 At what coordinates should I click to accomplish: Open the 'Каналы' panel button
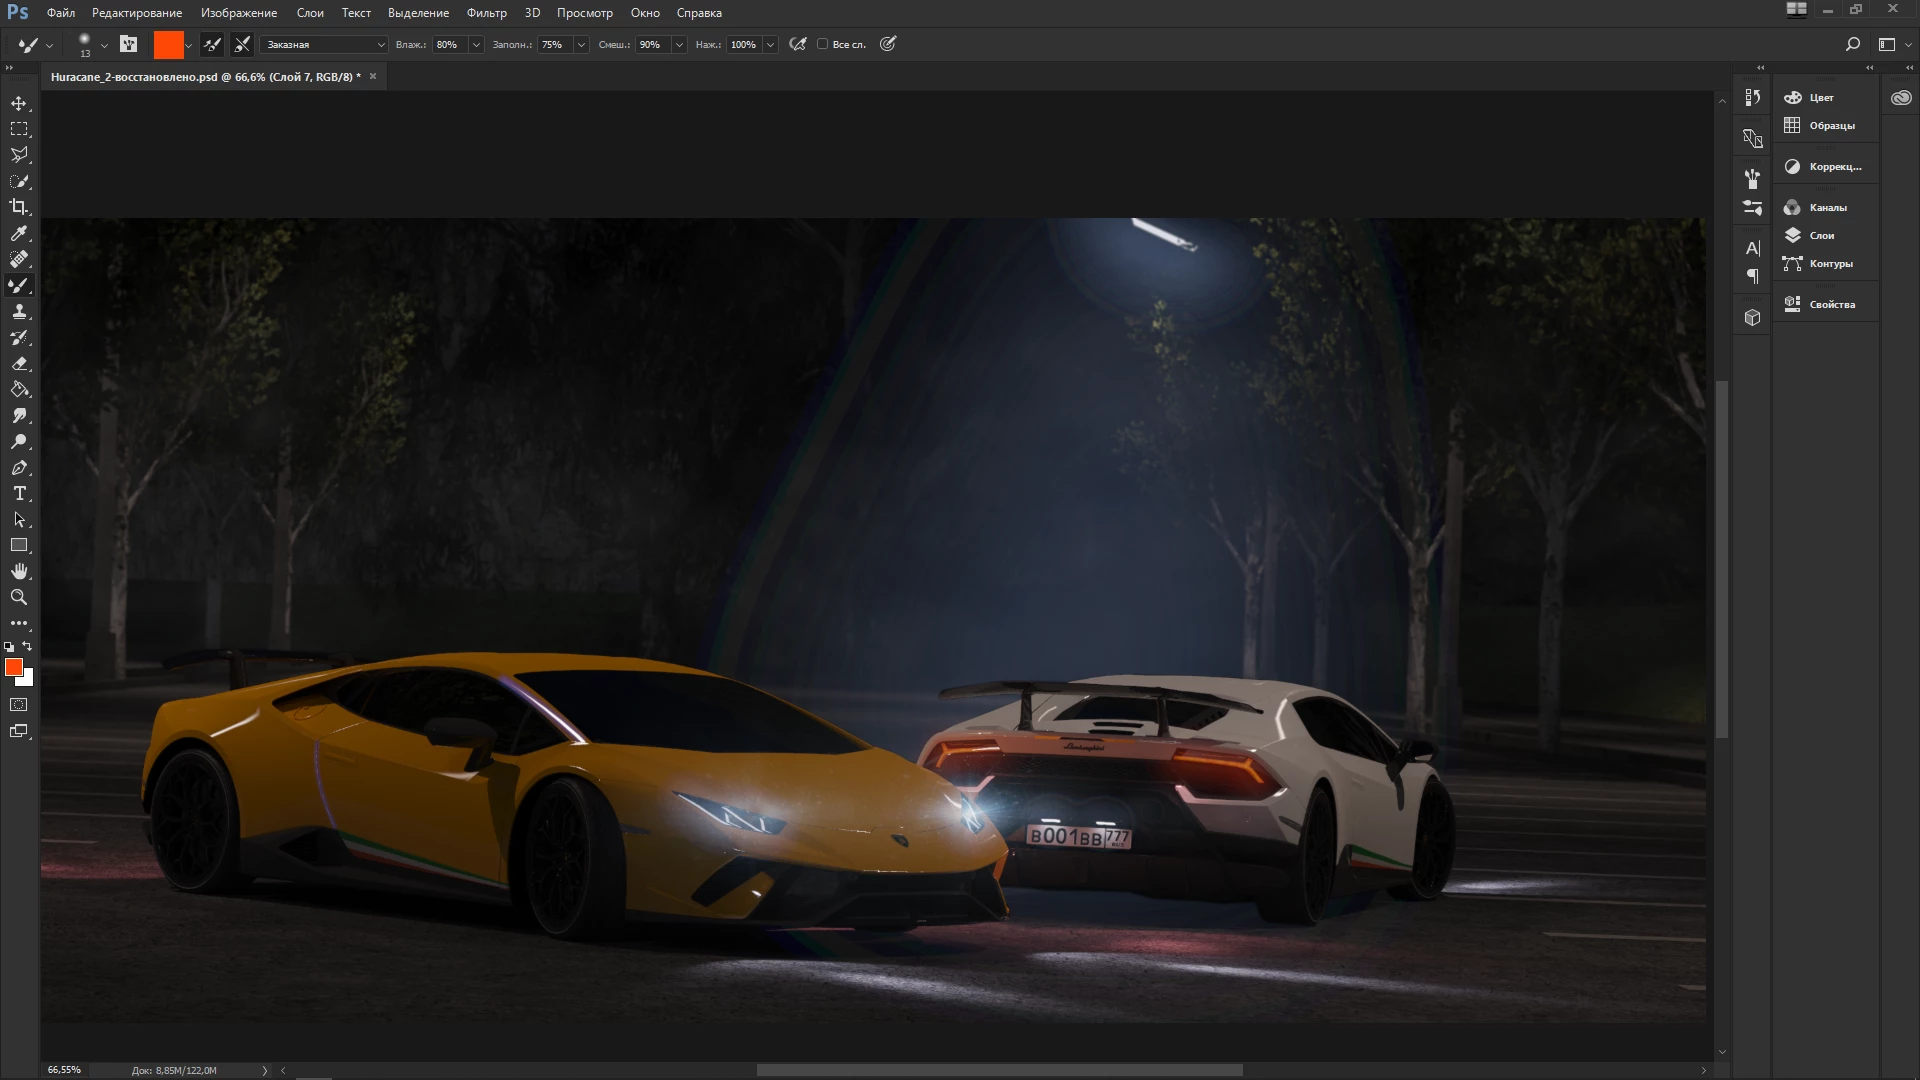pos(1827,207)
